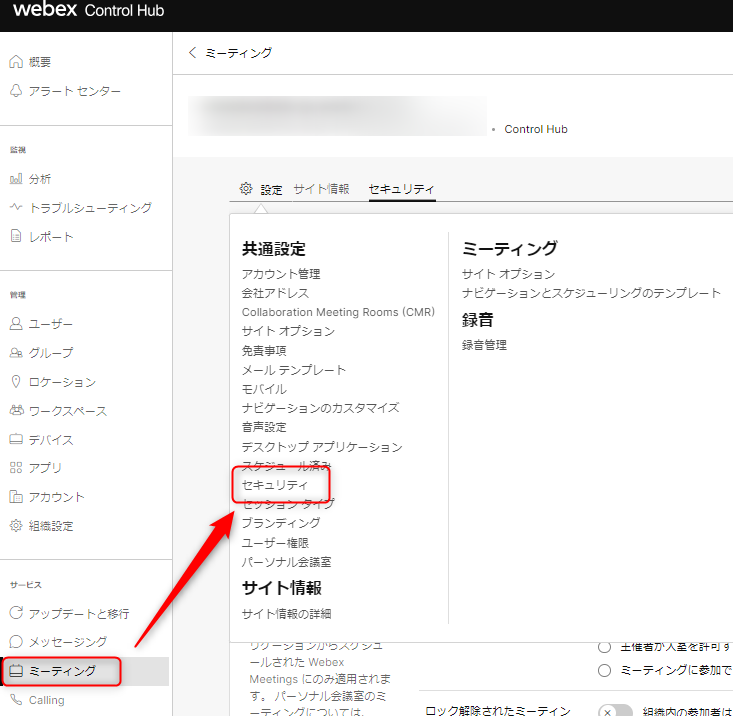Click the Calling phone icon
733x716 pixels.
(16, 700)
